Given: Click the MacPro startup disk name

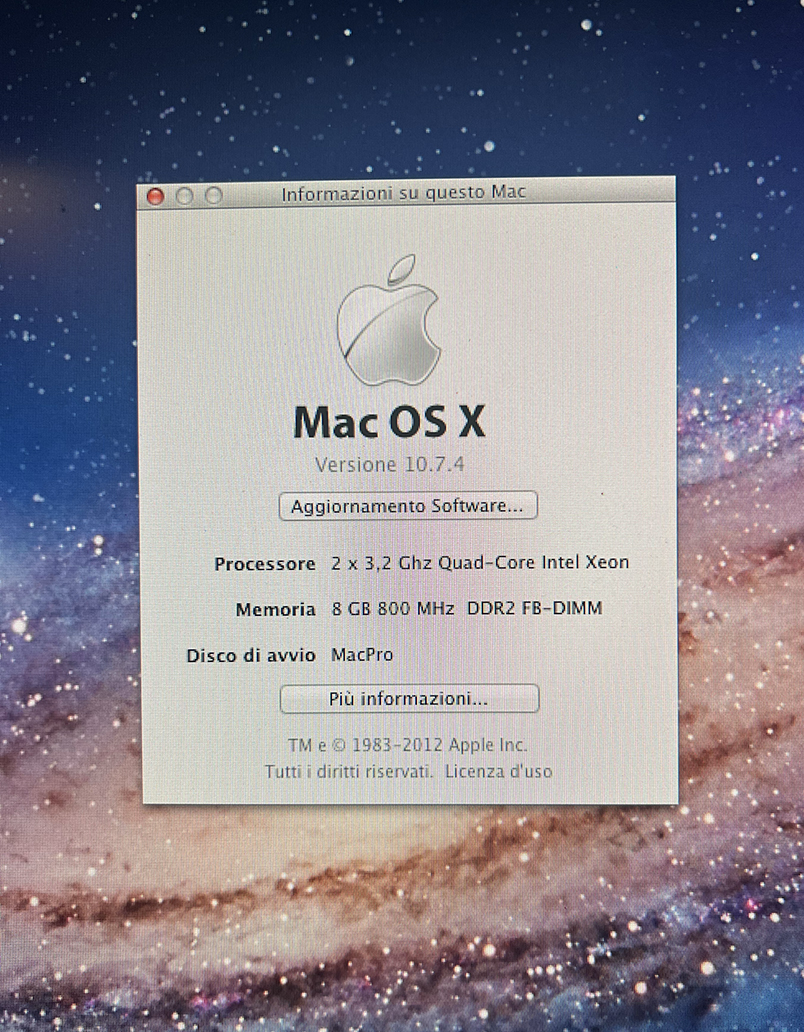Looking at the screenshot, I should (361, 655).
